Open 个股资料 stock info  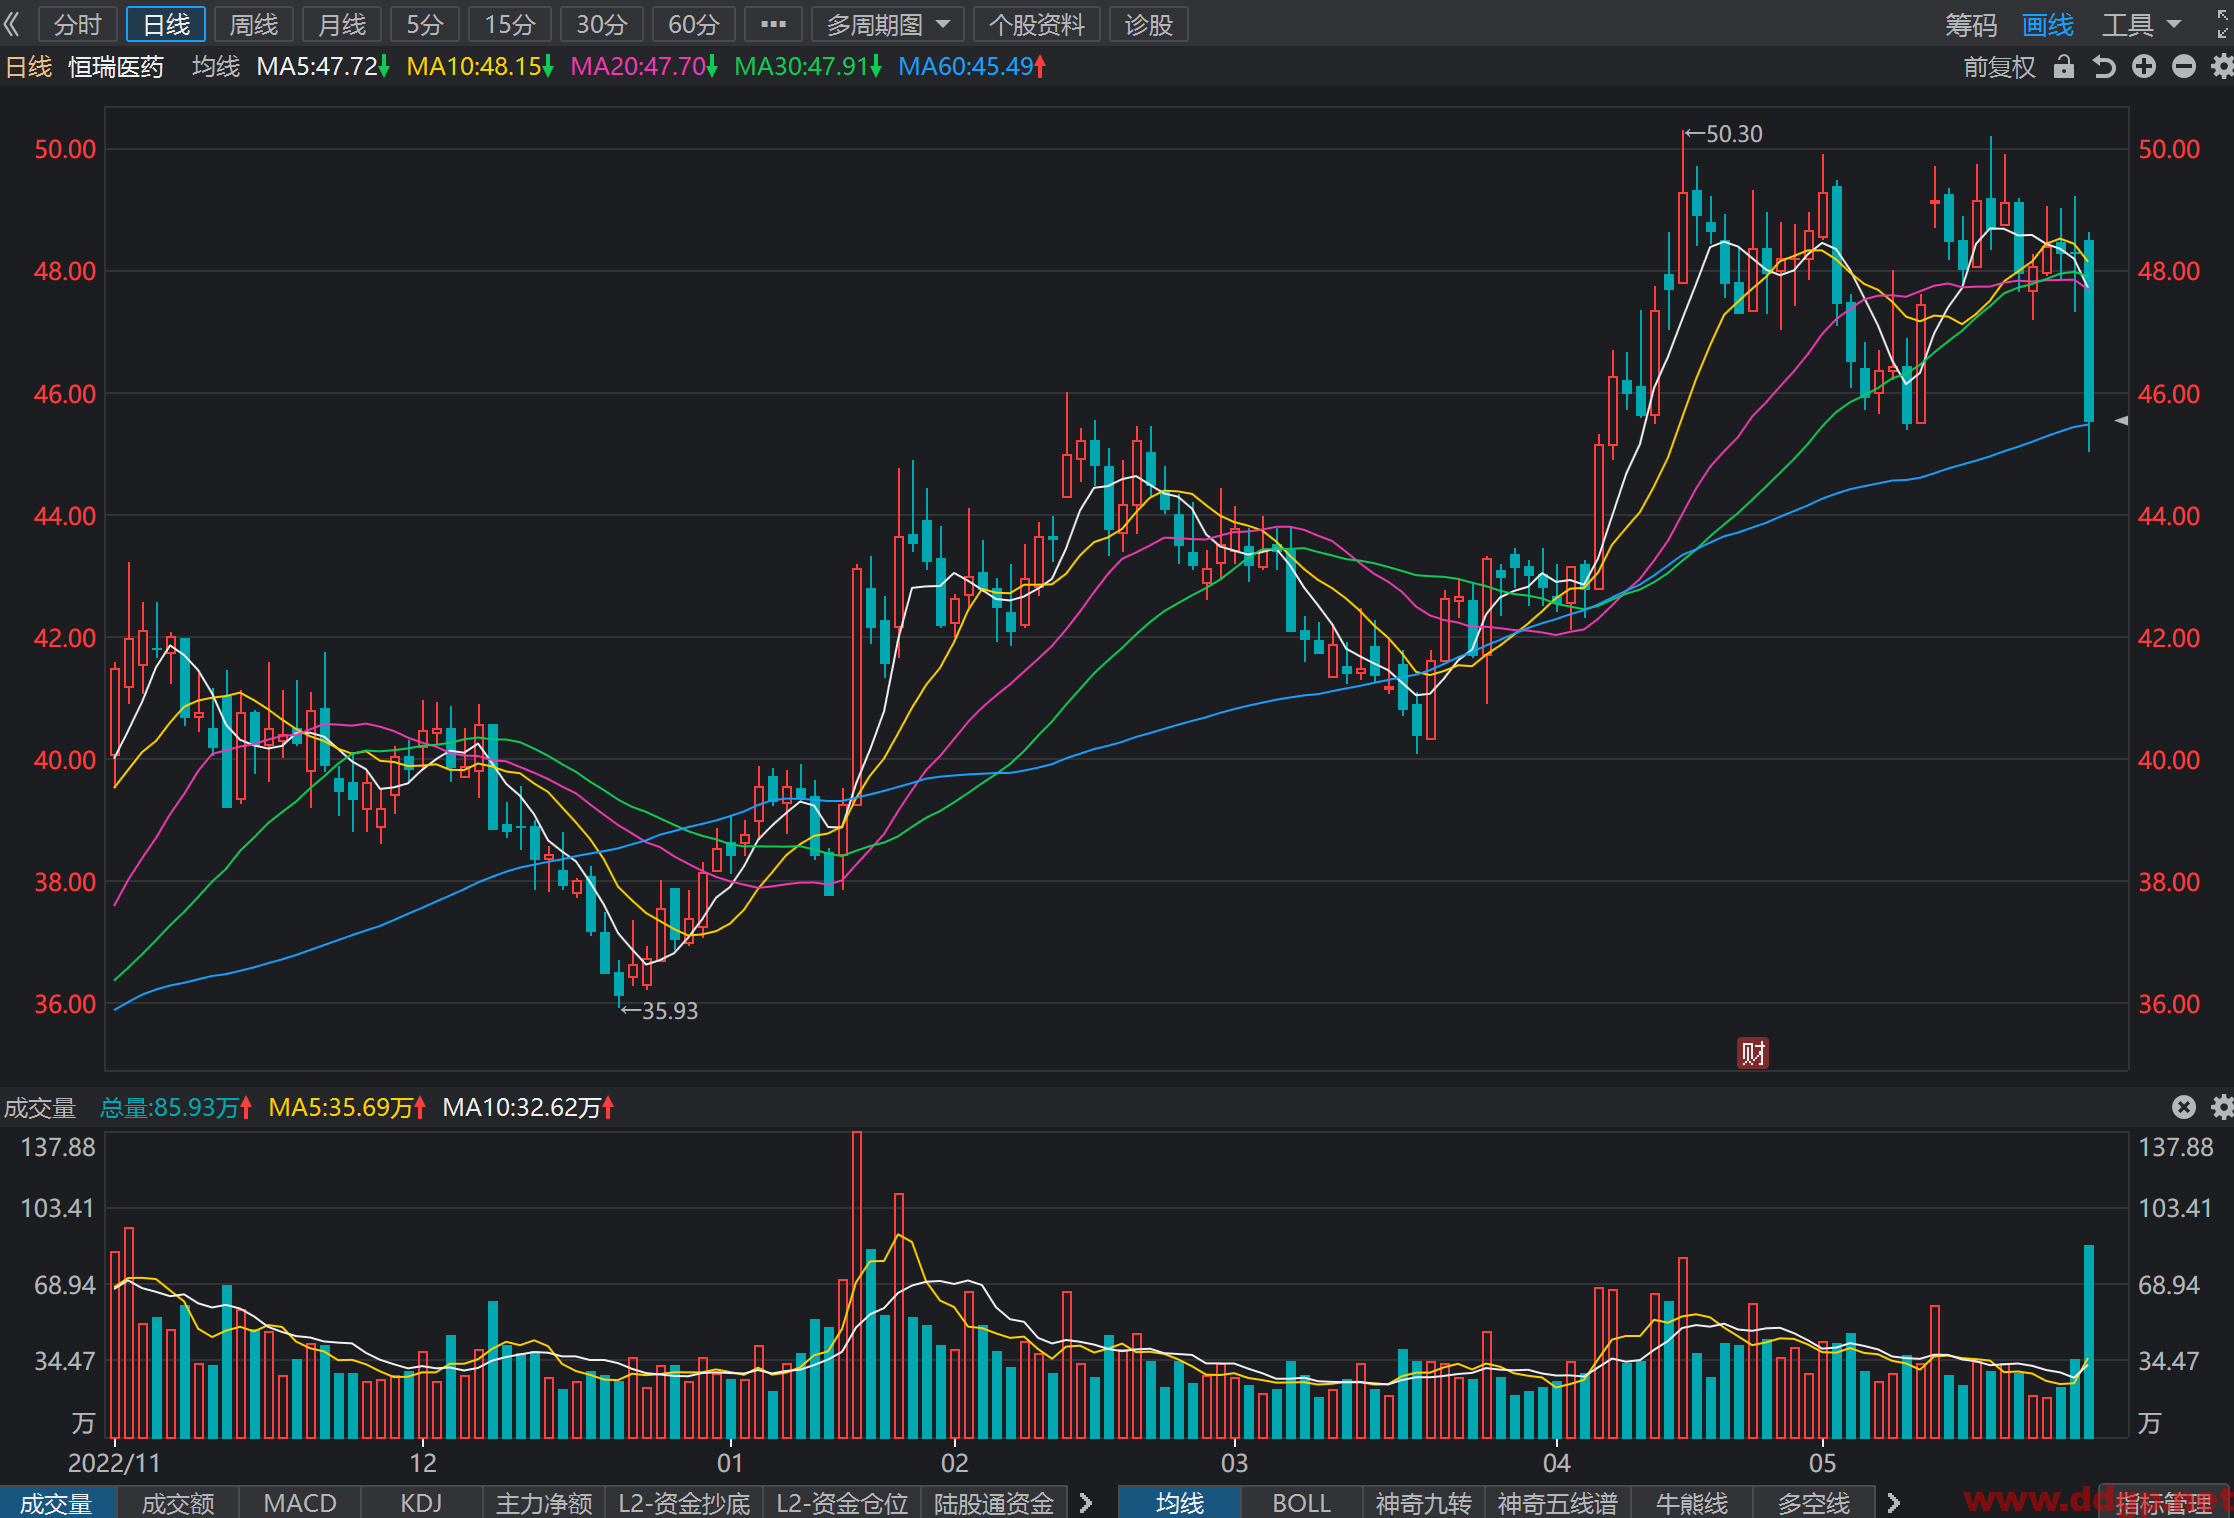pyautogui.click(x=1037, y=24)
